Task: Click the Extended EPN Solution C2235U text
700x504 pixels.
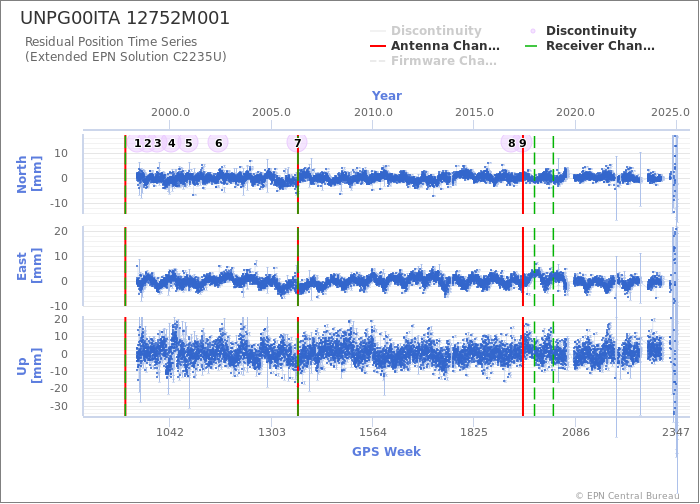Action: coord(125,57)
